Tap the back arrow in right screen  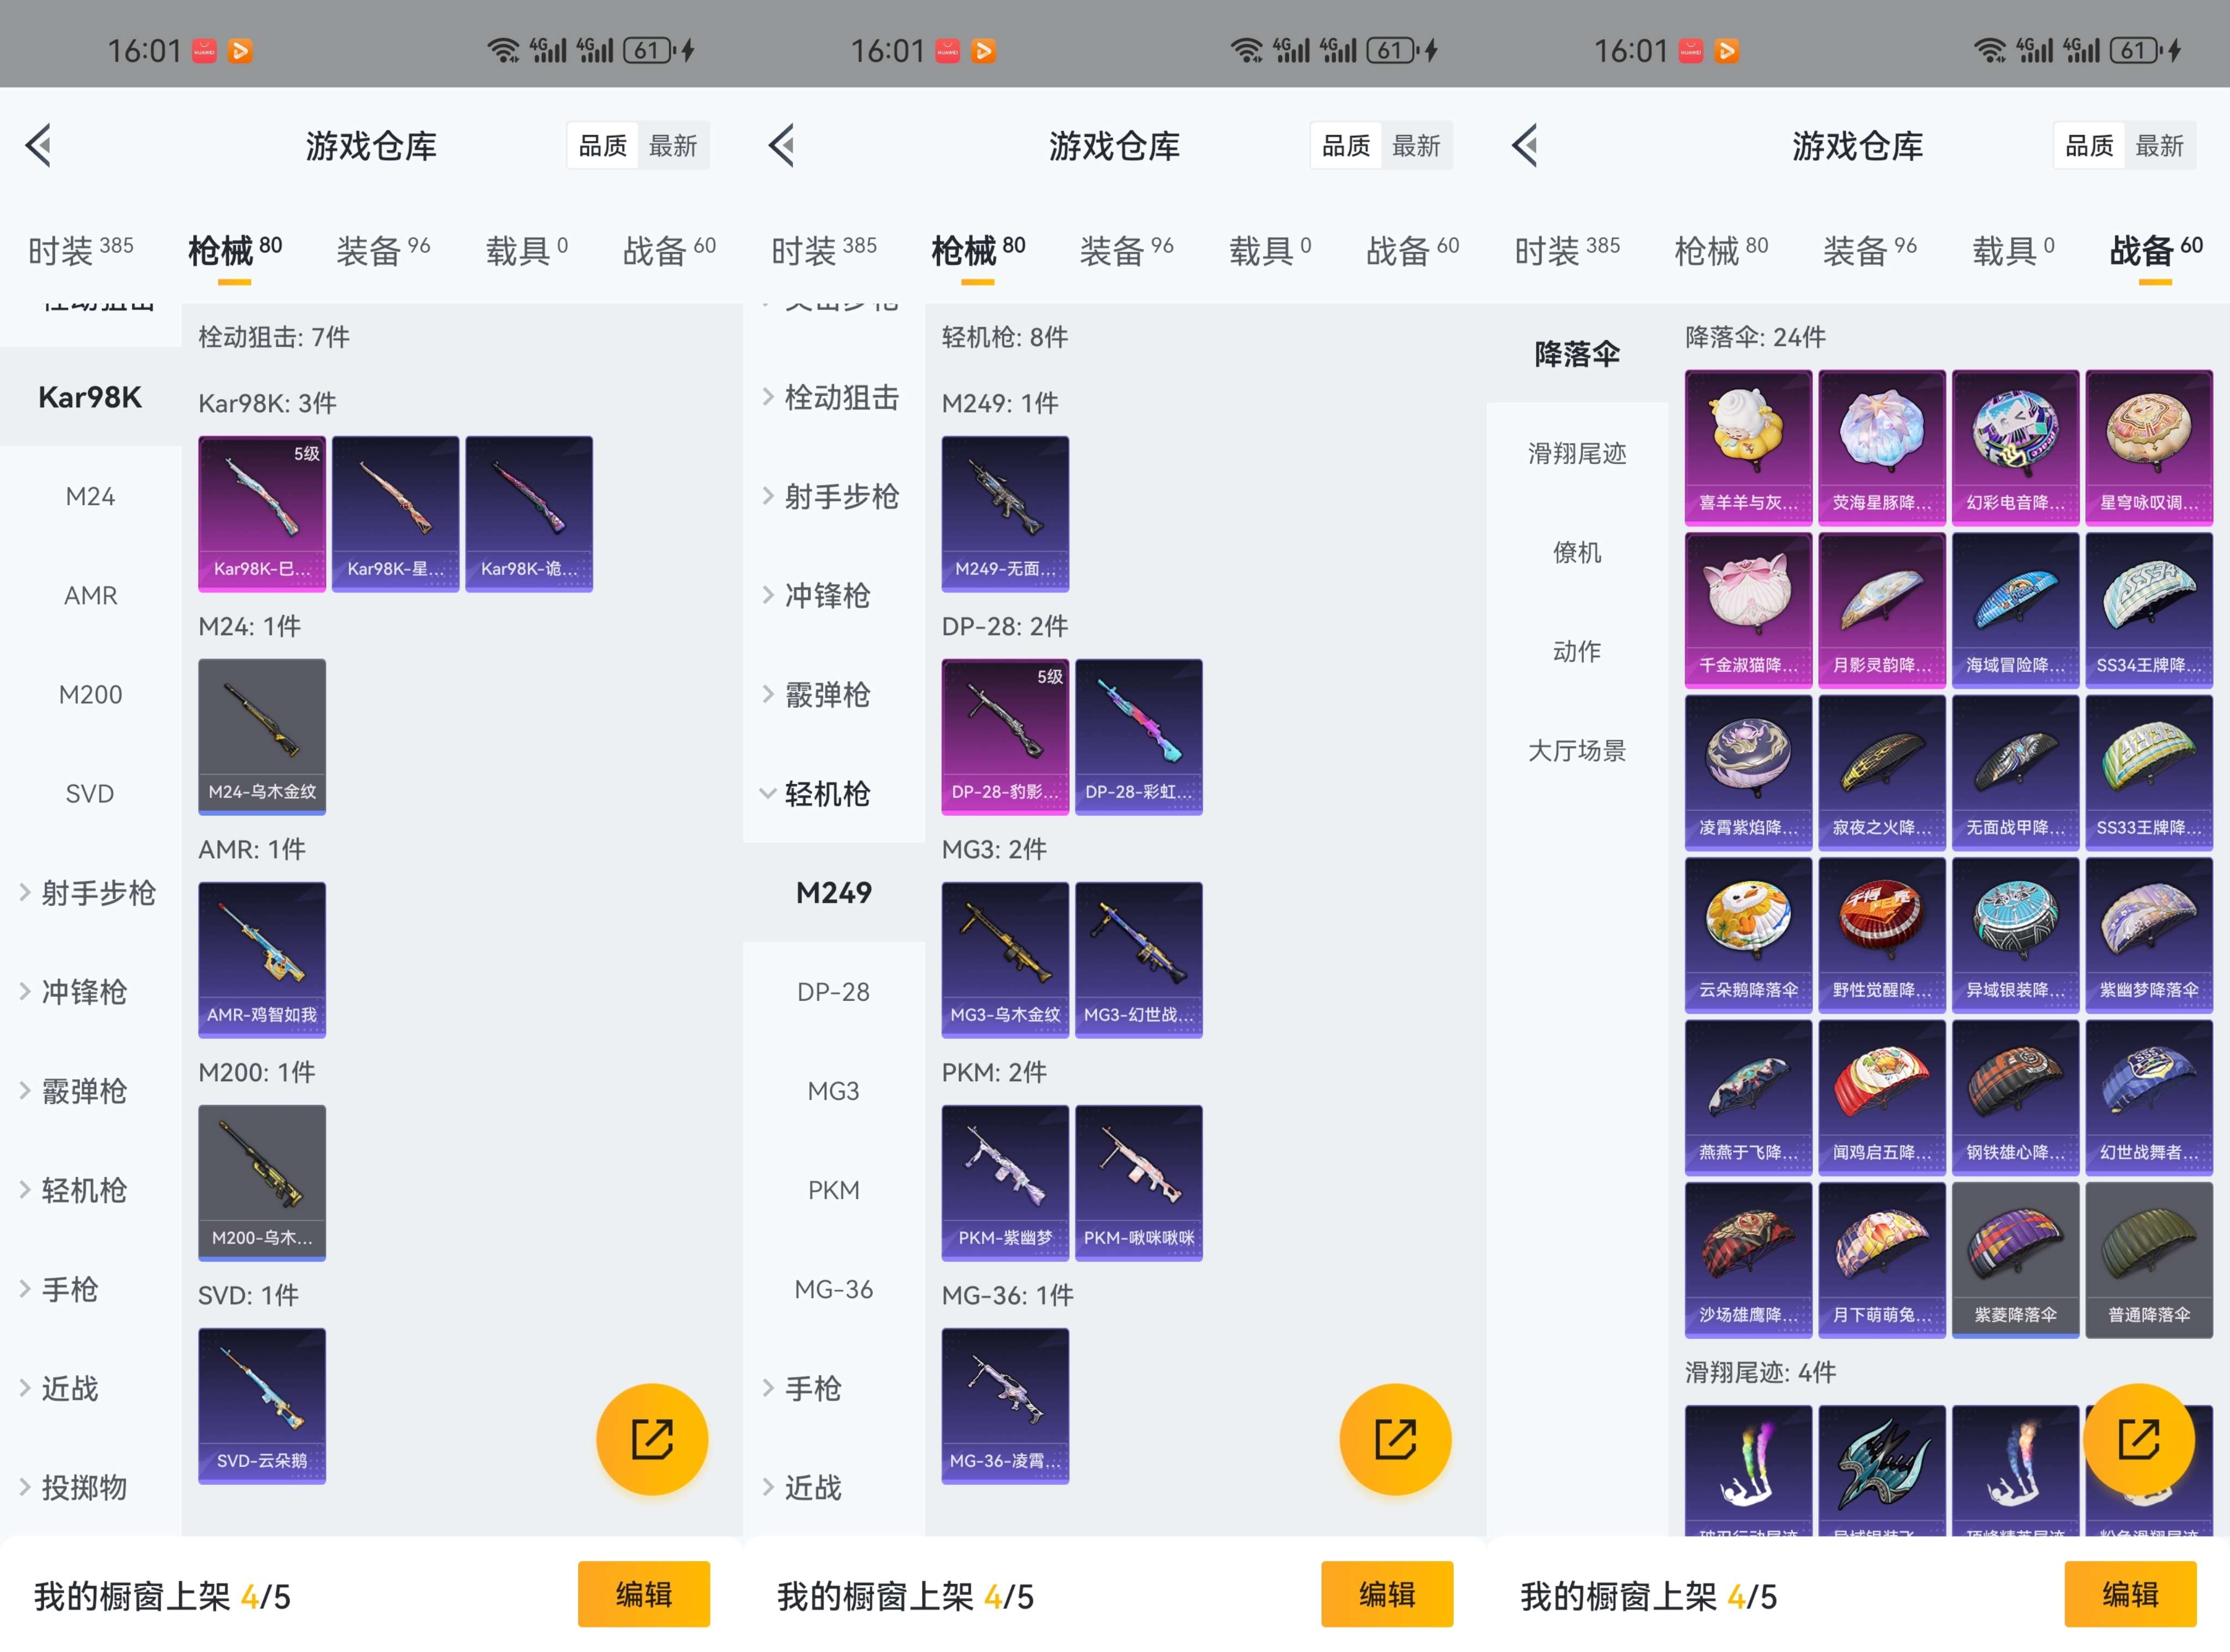(1524, 146)
